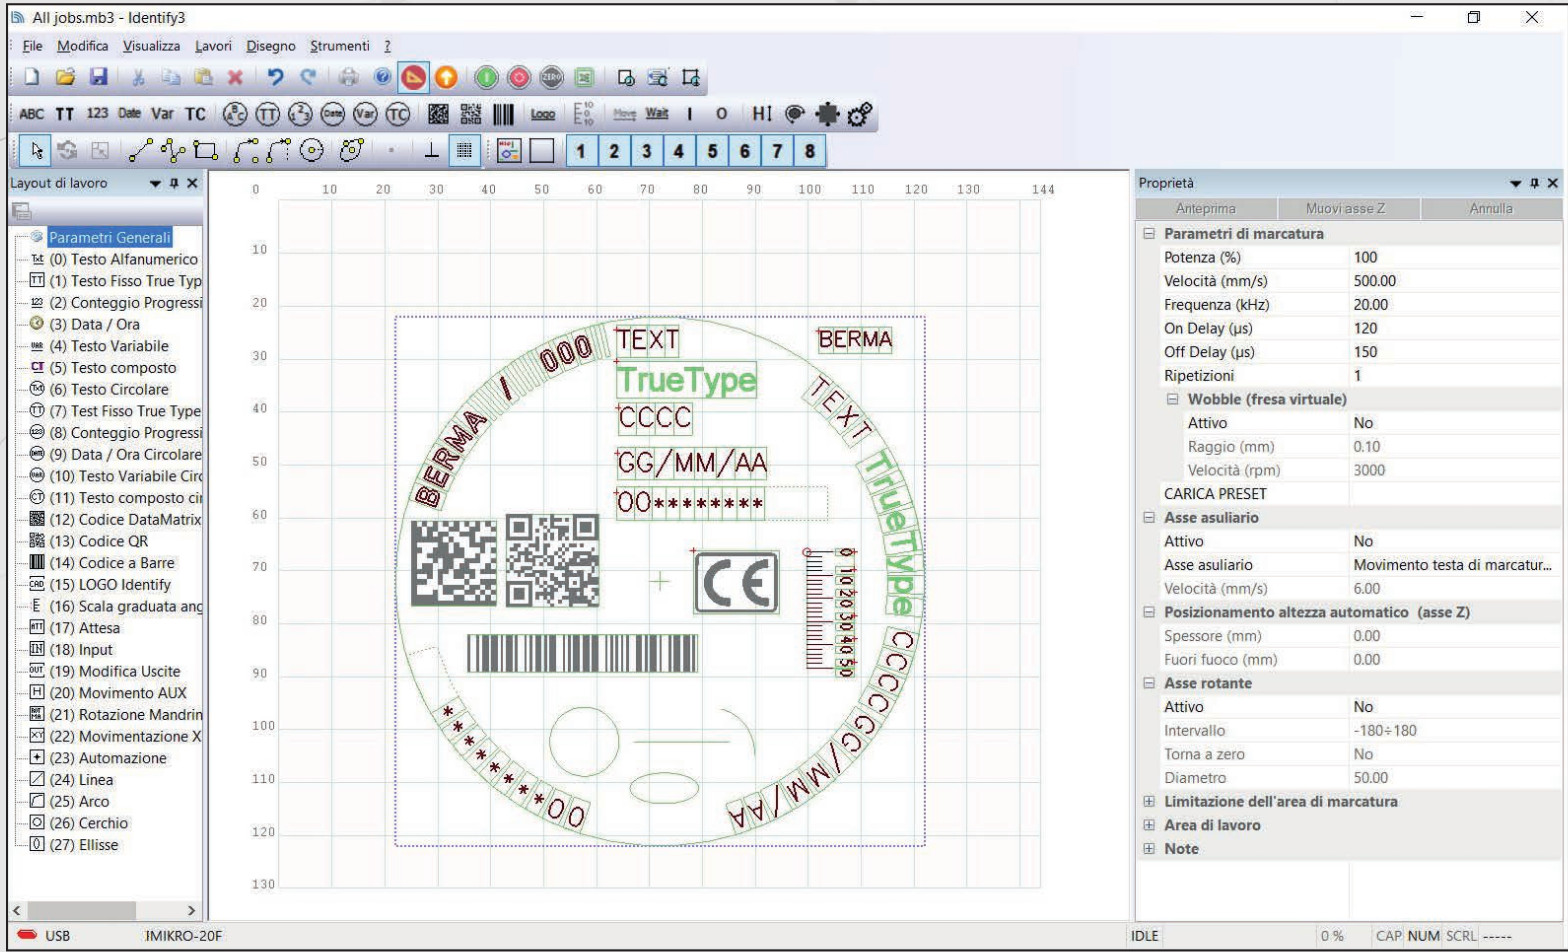Click the Muovi asse Z button
The image size is (1568, 952).
click(x=1348, y=209)
